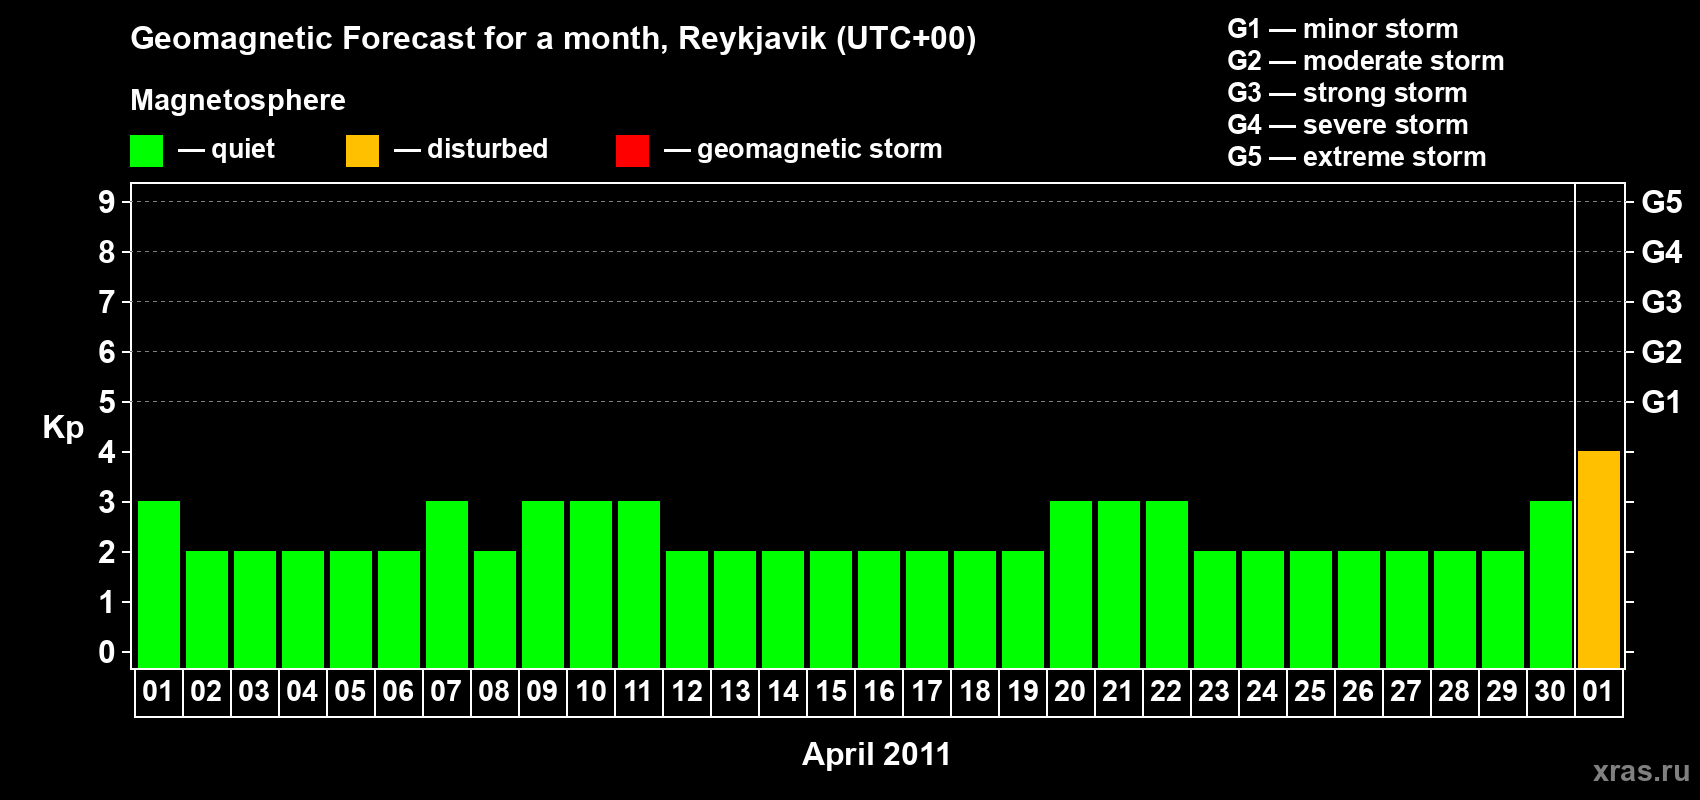Select the green bar for April 09

(543, 584)
